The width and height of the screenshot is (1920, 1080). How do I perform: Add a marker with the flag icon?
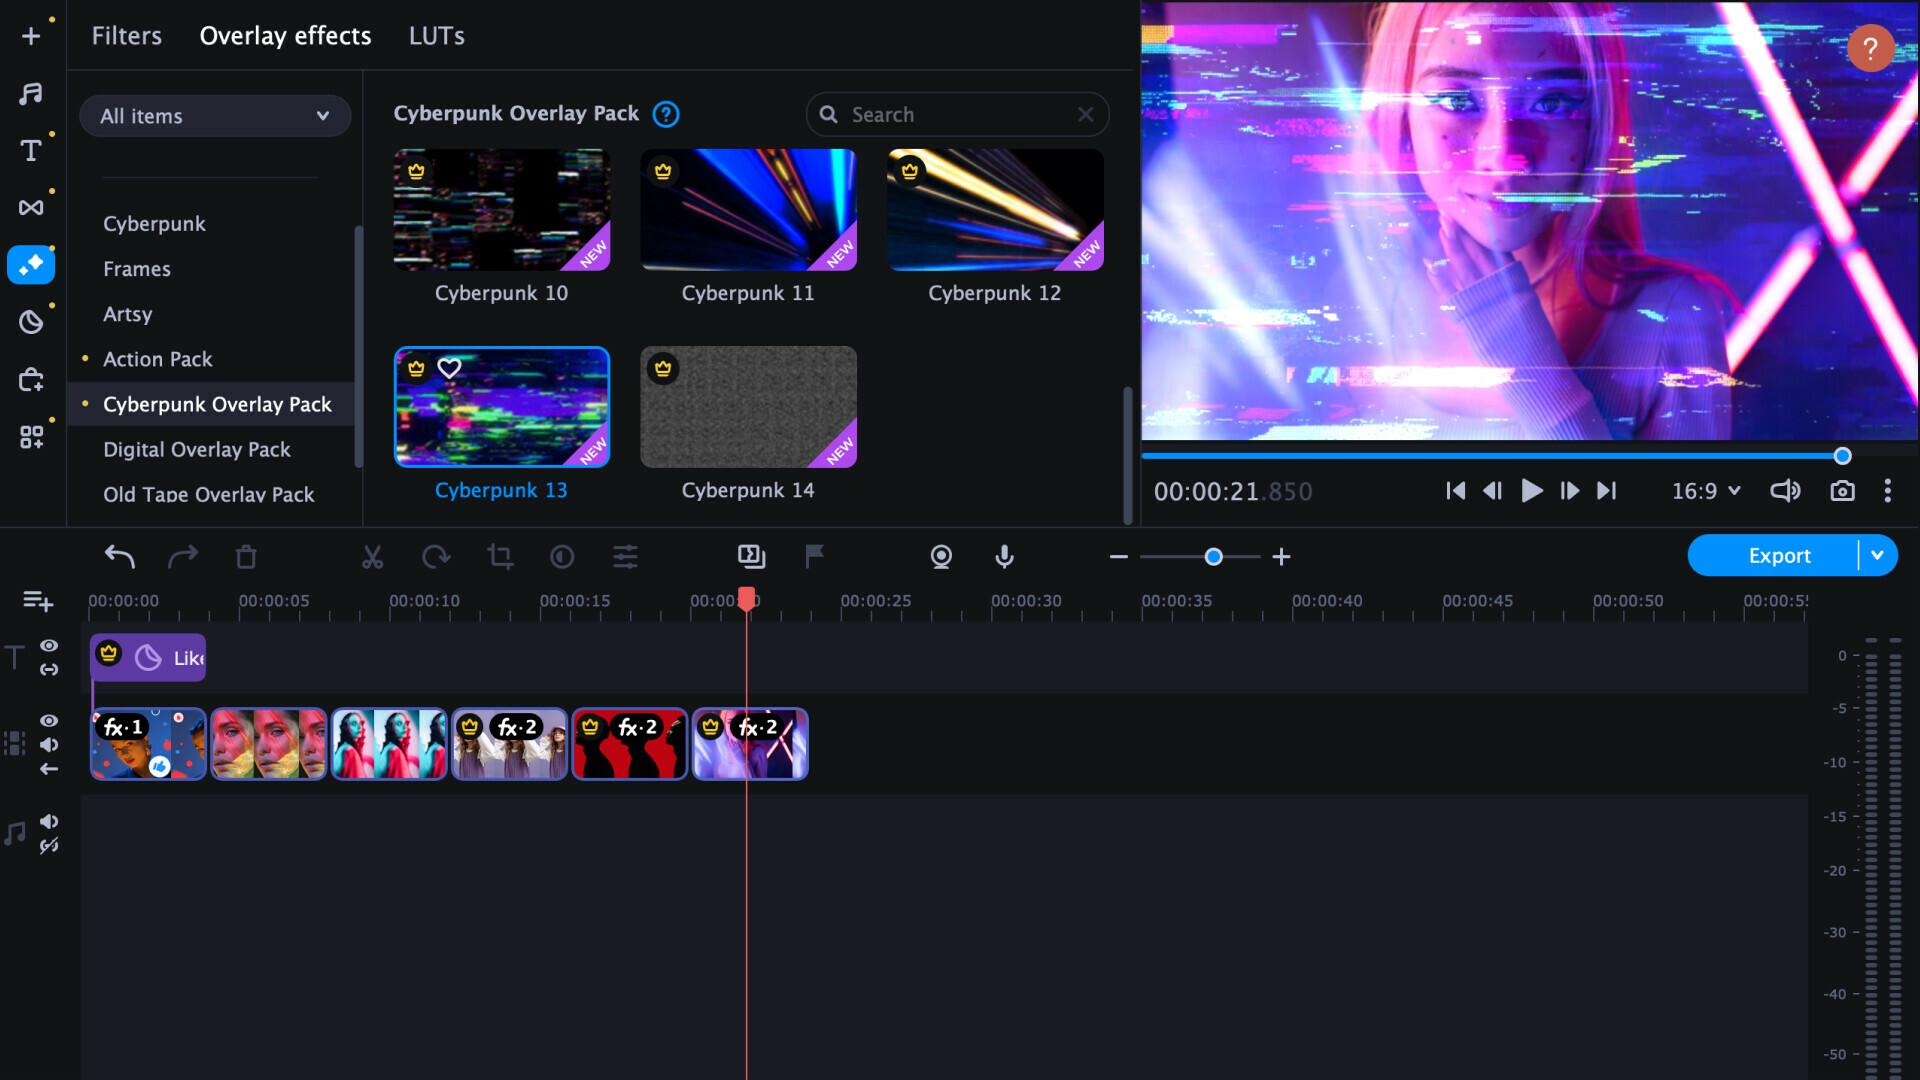coord(815,557)
